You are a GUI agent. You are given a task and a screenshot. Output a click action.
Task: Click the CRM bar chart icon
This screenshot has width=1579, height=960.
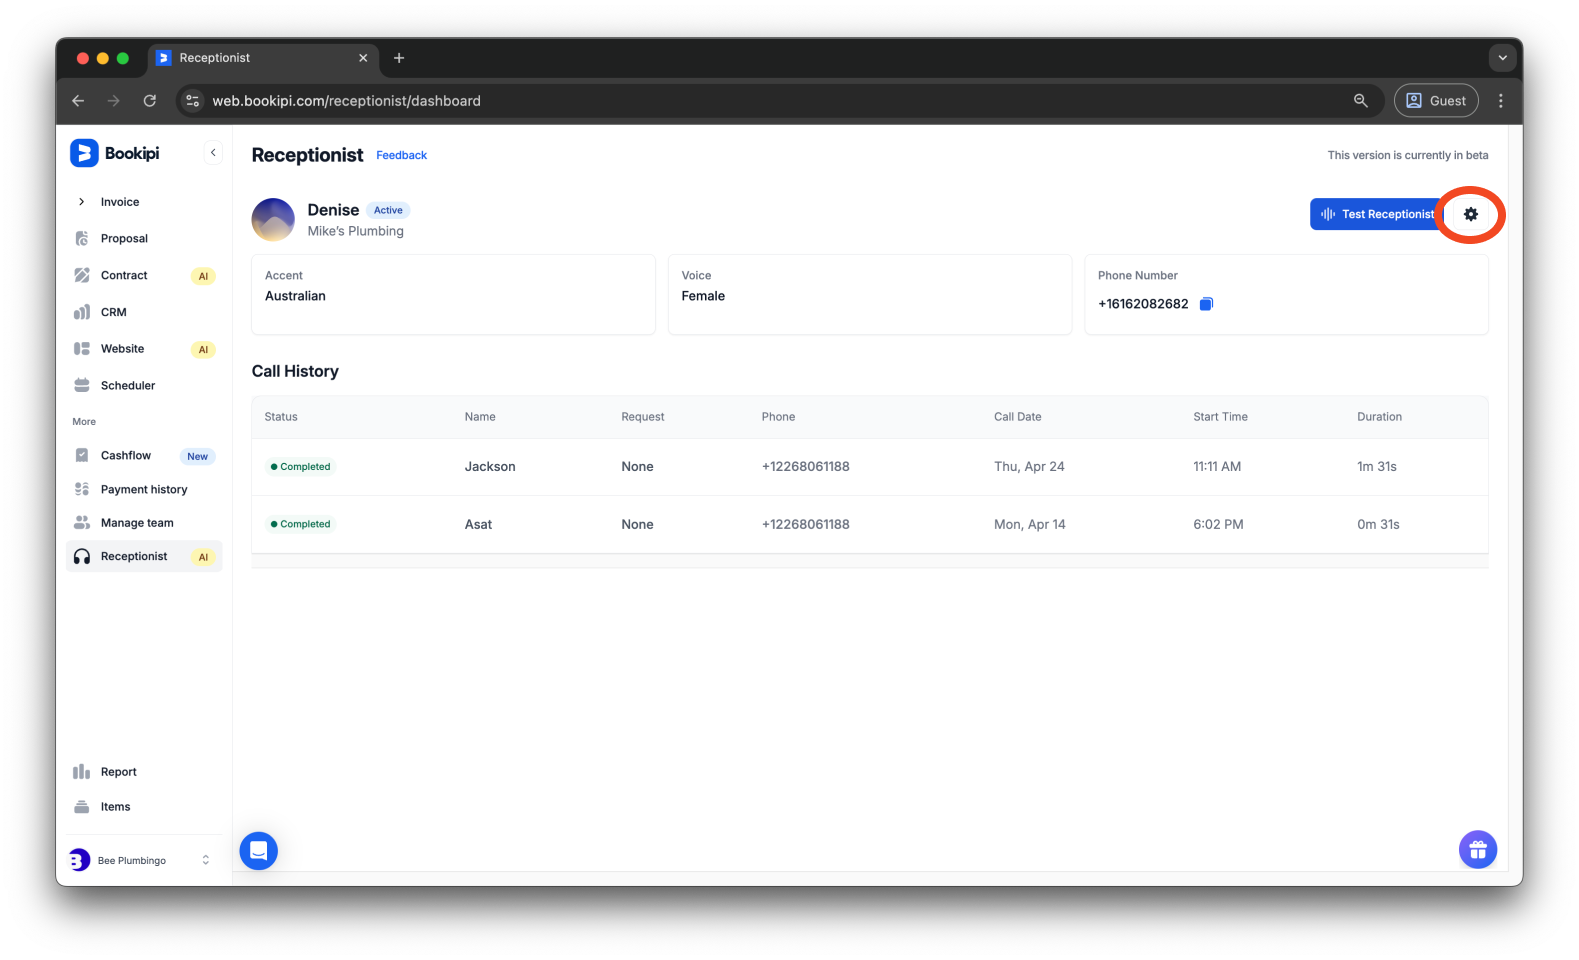[82, 312]
